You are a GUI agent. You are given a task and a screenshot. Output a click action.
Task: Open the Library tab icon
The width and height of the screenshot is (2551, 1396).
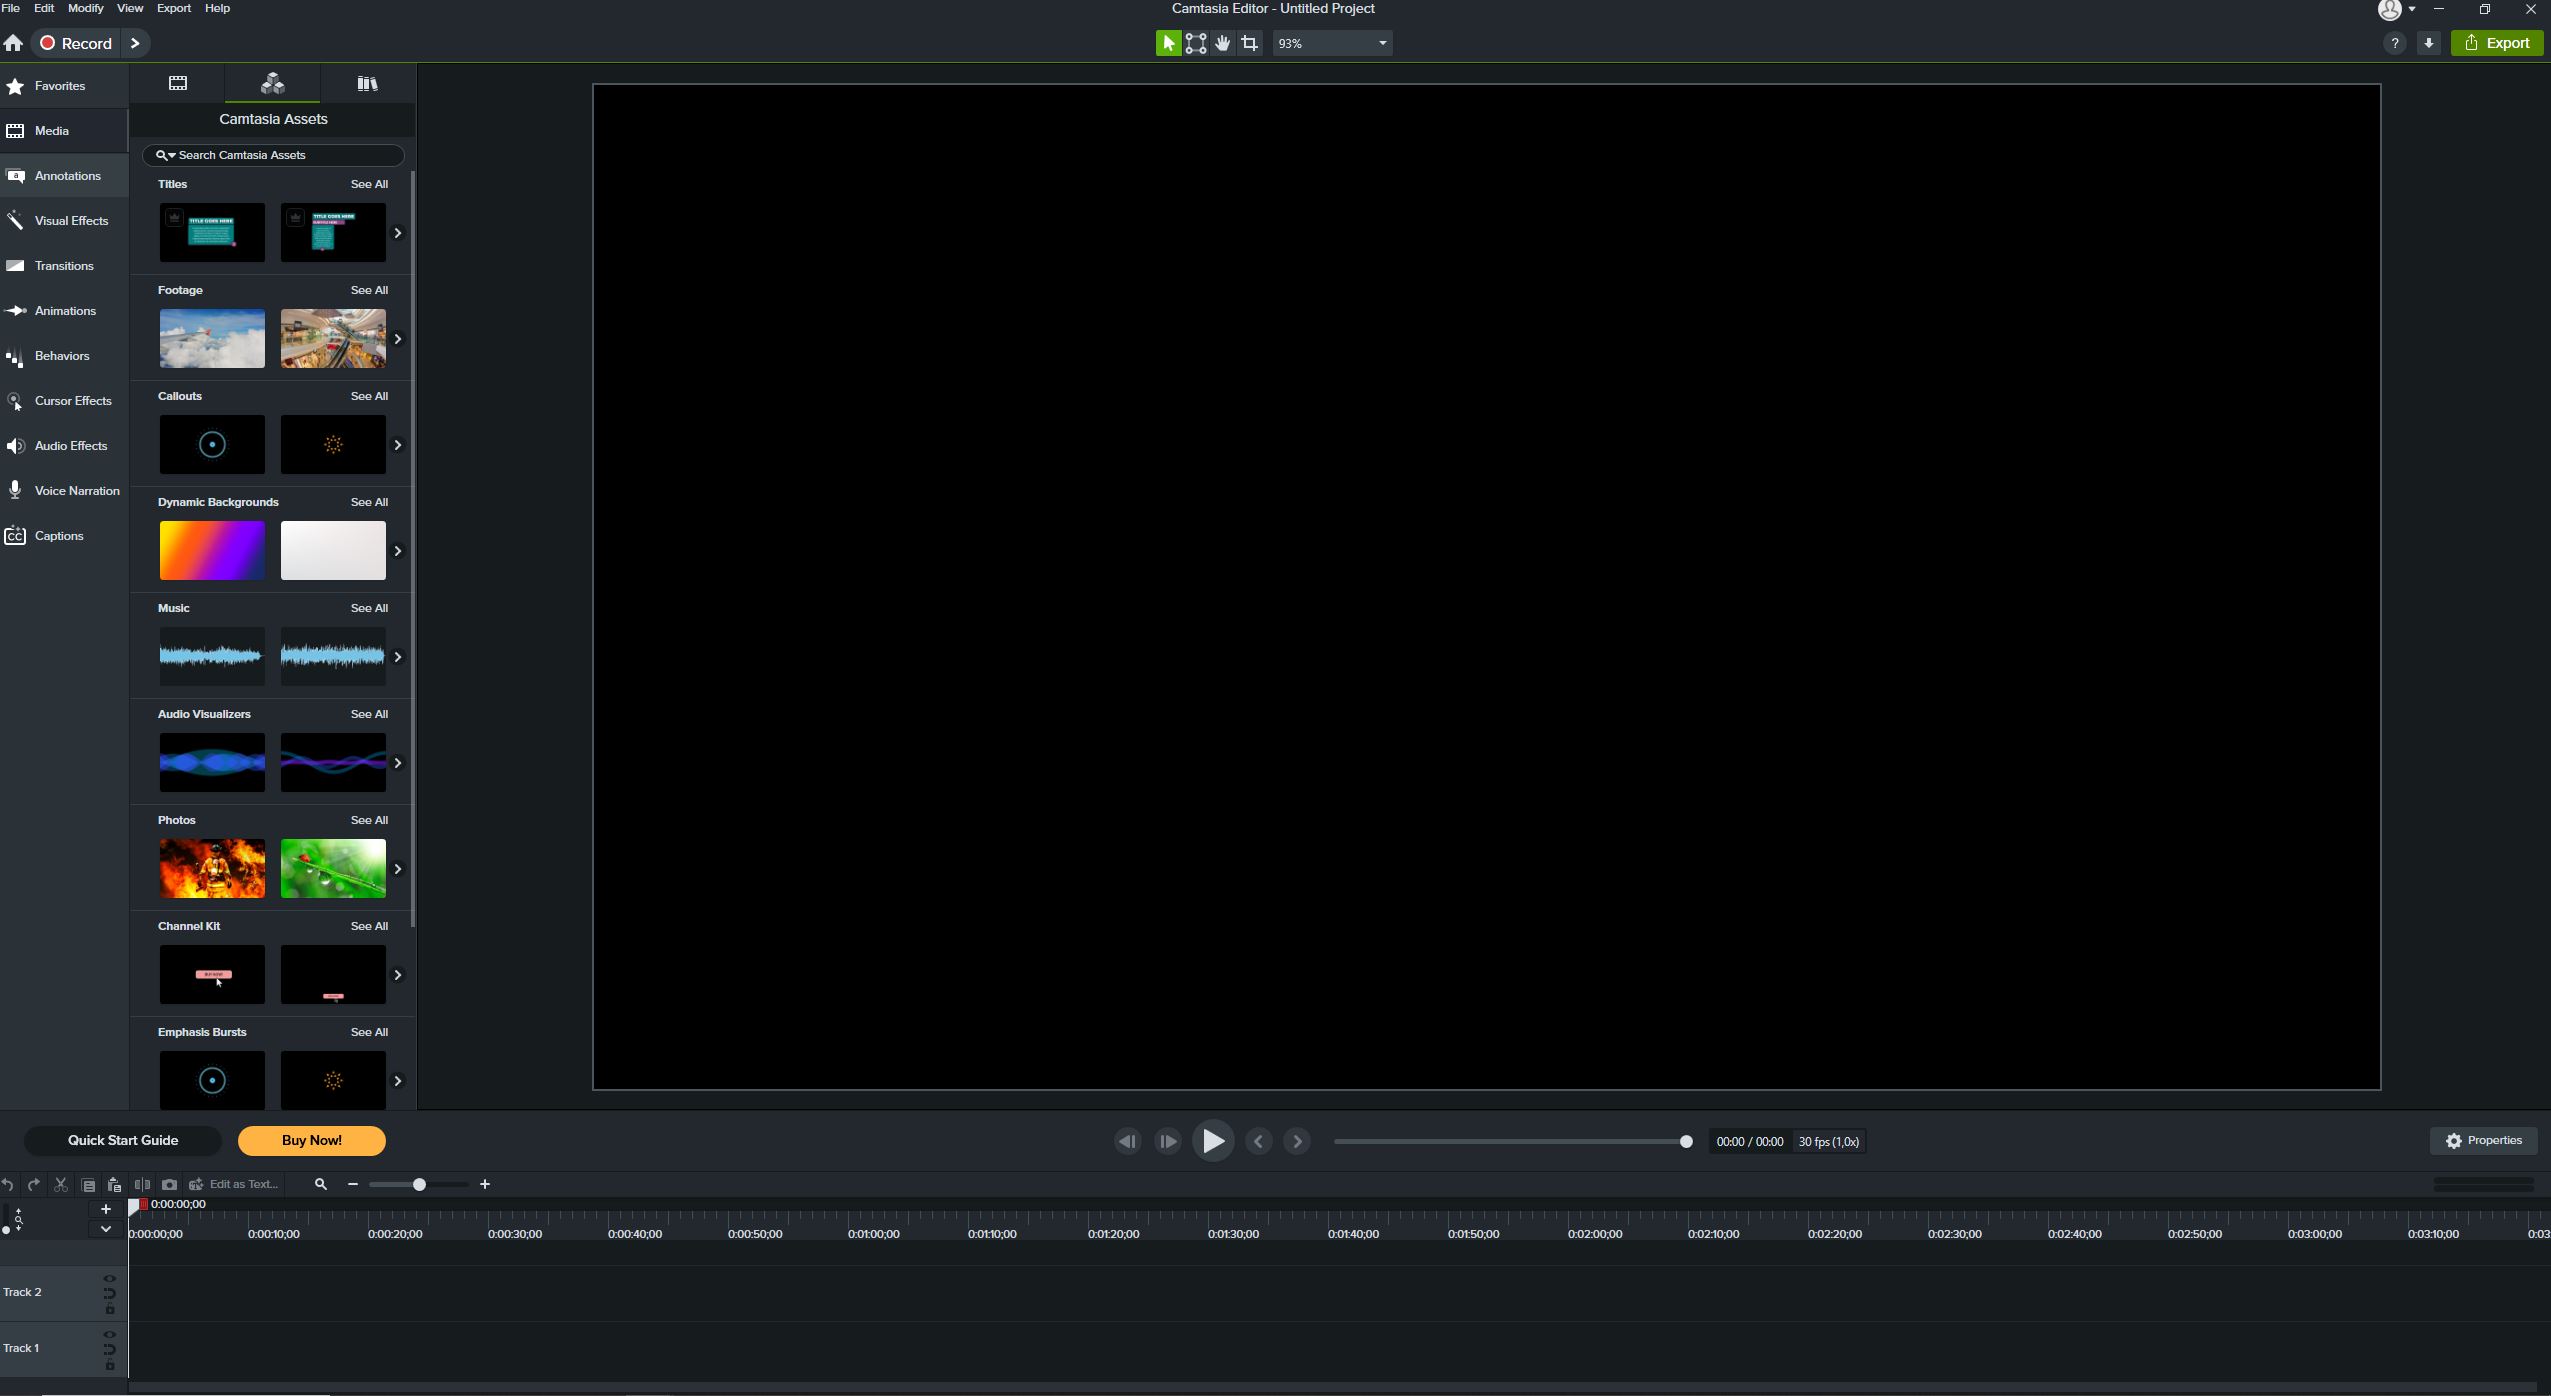pyautogui.click(x=367, y=84)
